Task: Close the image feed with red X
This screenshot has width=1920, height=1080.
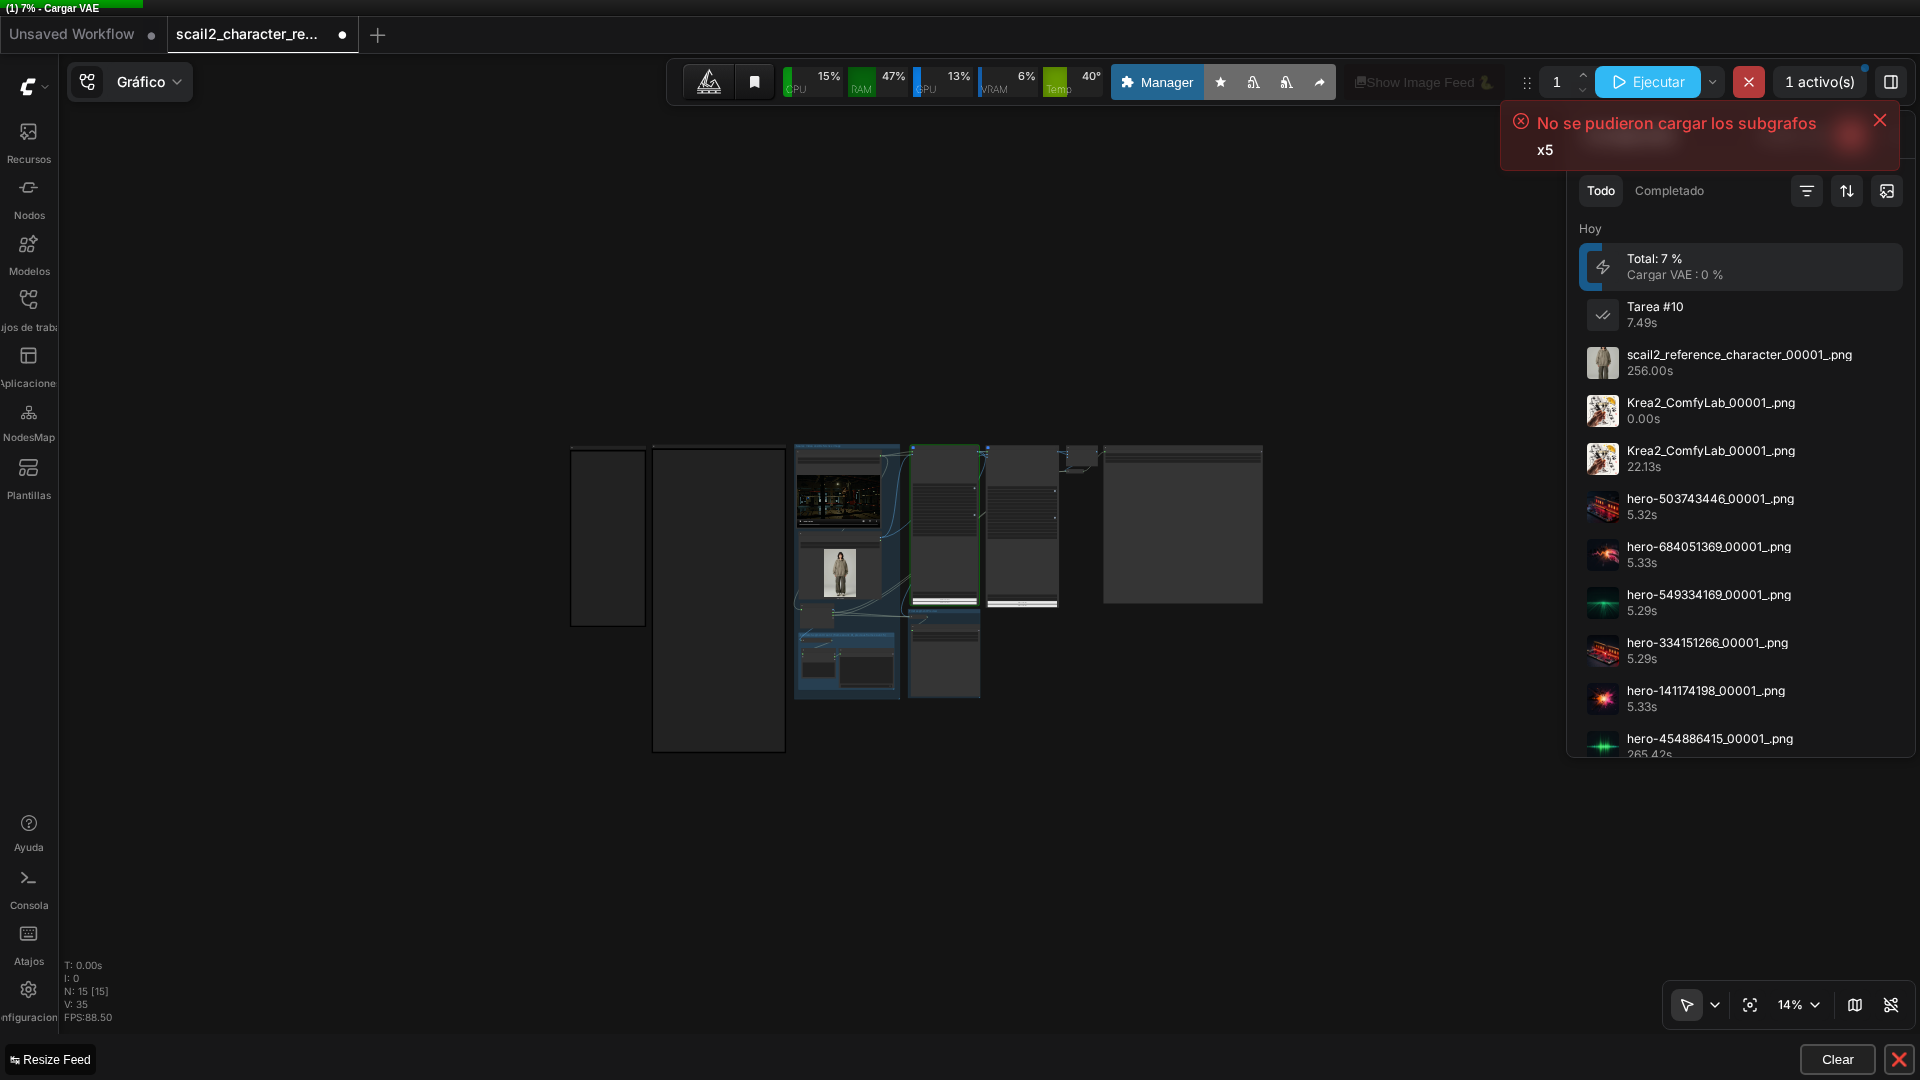Action: [x=1899, y=1059]
